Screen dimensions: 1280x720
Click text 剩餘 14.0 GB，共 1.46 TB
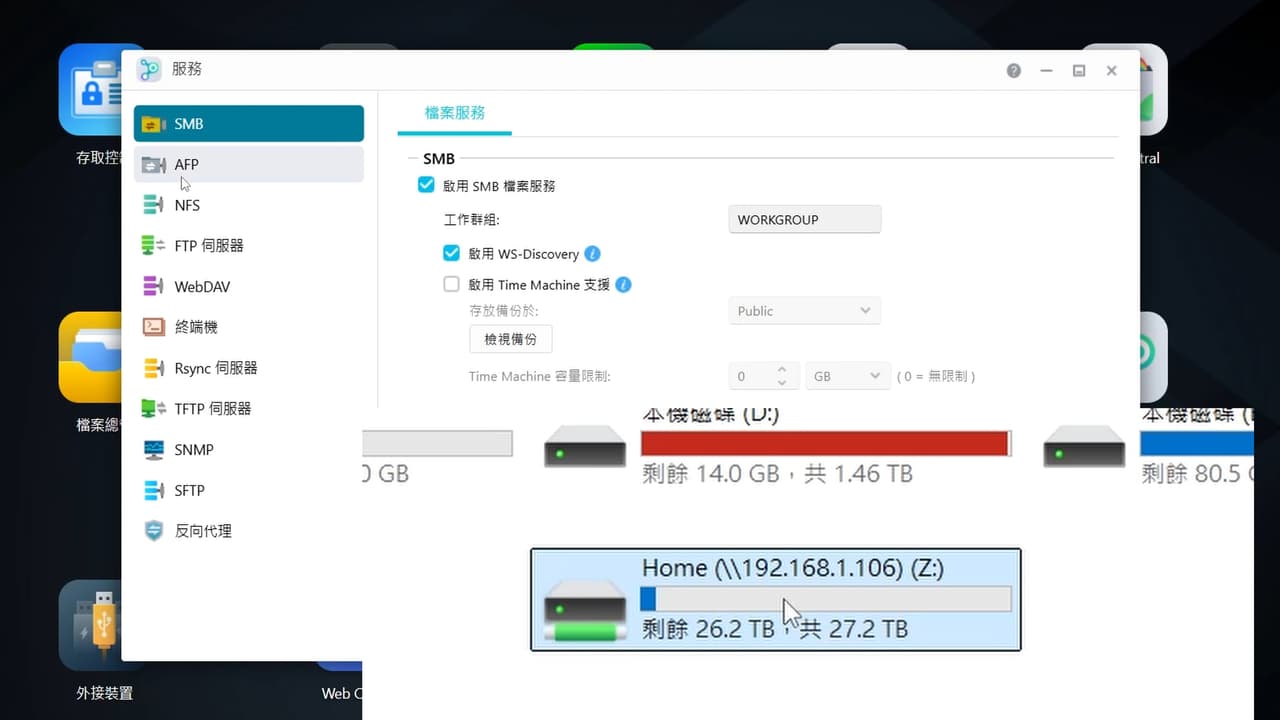point(777,473)
